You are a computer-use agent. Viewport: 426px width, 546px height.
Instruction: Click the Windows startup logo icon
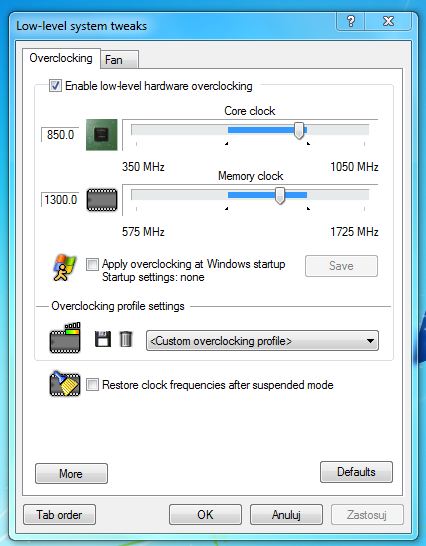tap(64, 267)
